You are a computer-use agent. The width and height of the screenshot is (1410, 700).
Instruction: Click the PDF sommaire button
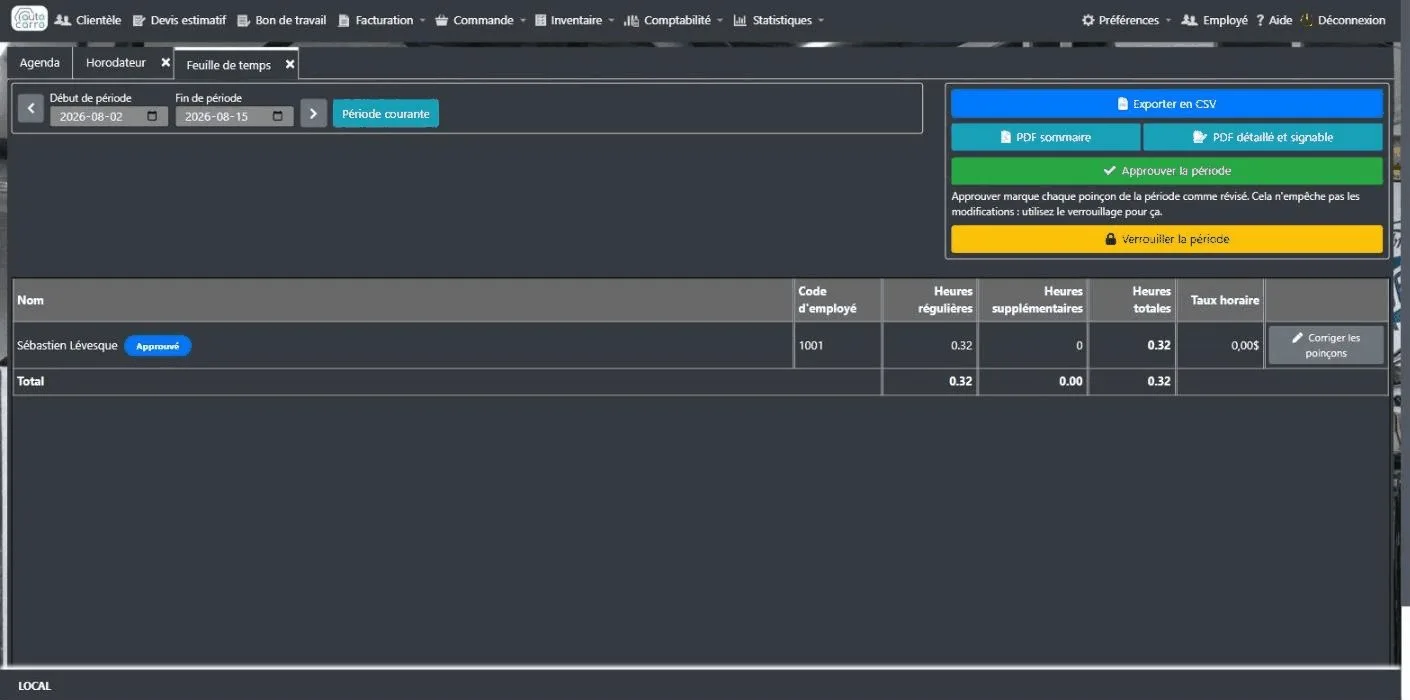pyautogui.click(x=1045, y=137)
